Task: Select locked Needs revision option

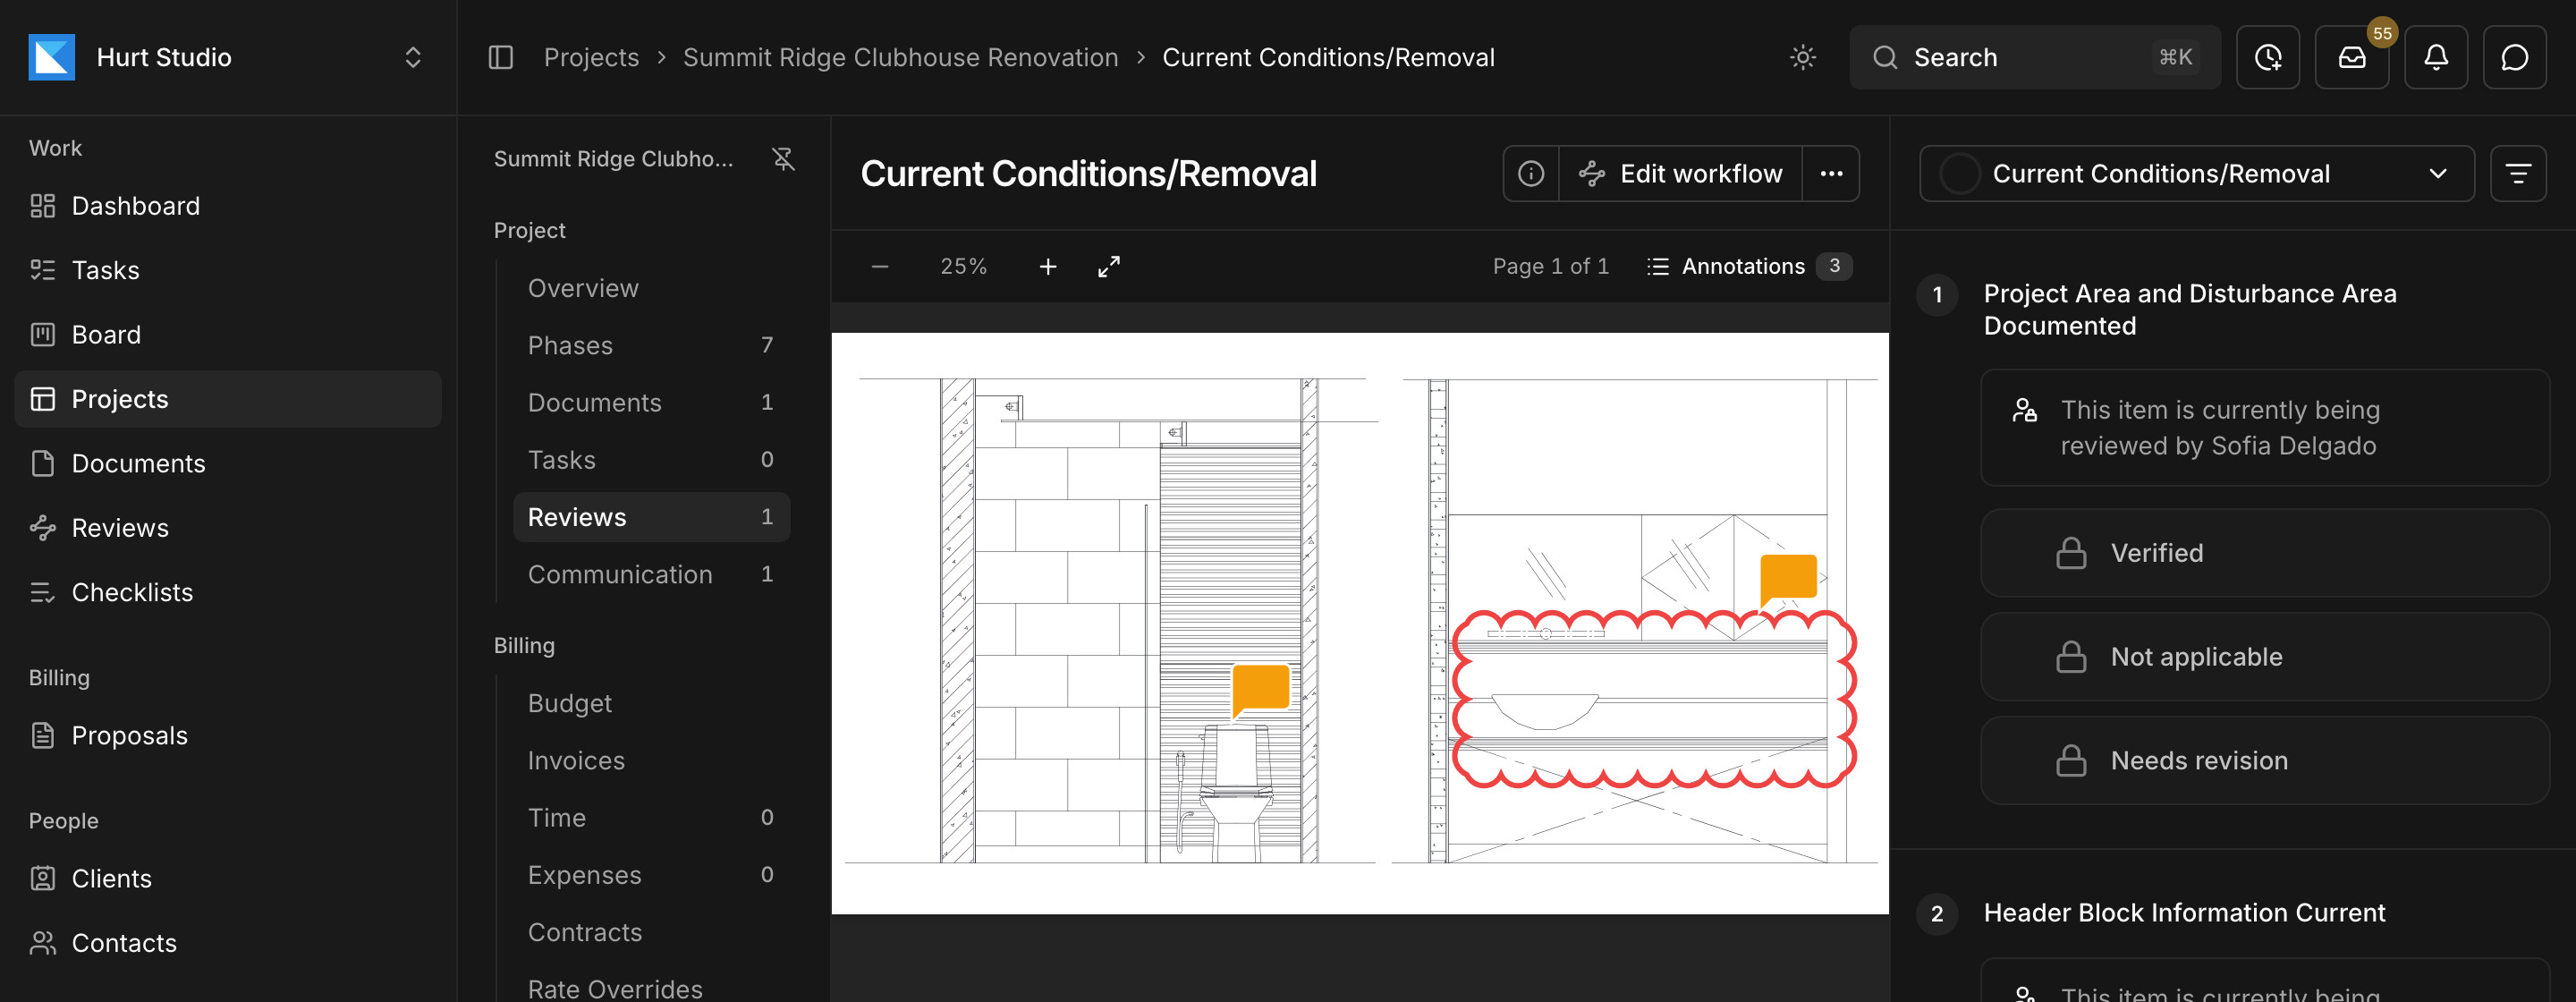Action: pyautogui.click(x=2264, y=761)
